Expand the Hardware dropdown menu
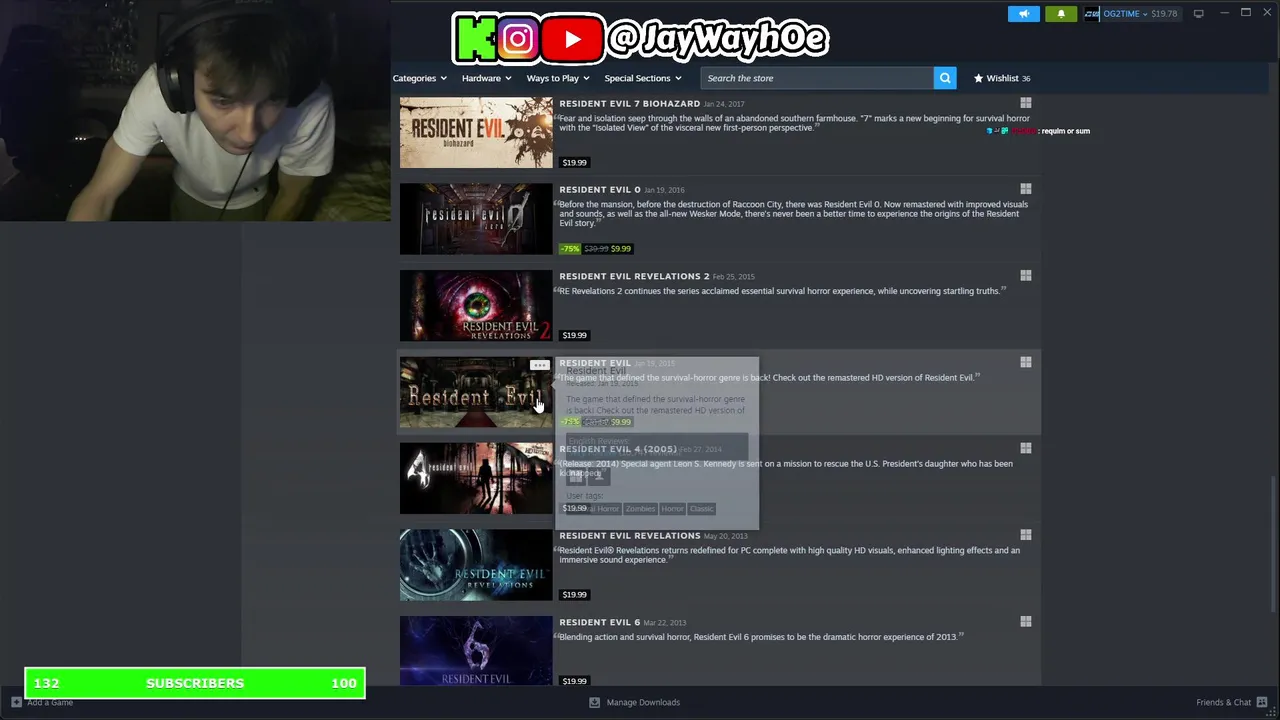The width and height of the screenshot is (1280, 720). [486, 78]
